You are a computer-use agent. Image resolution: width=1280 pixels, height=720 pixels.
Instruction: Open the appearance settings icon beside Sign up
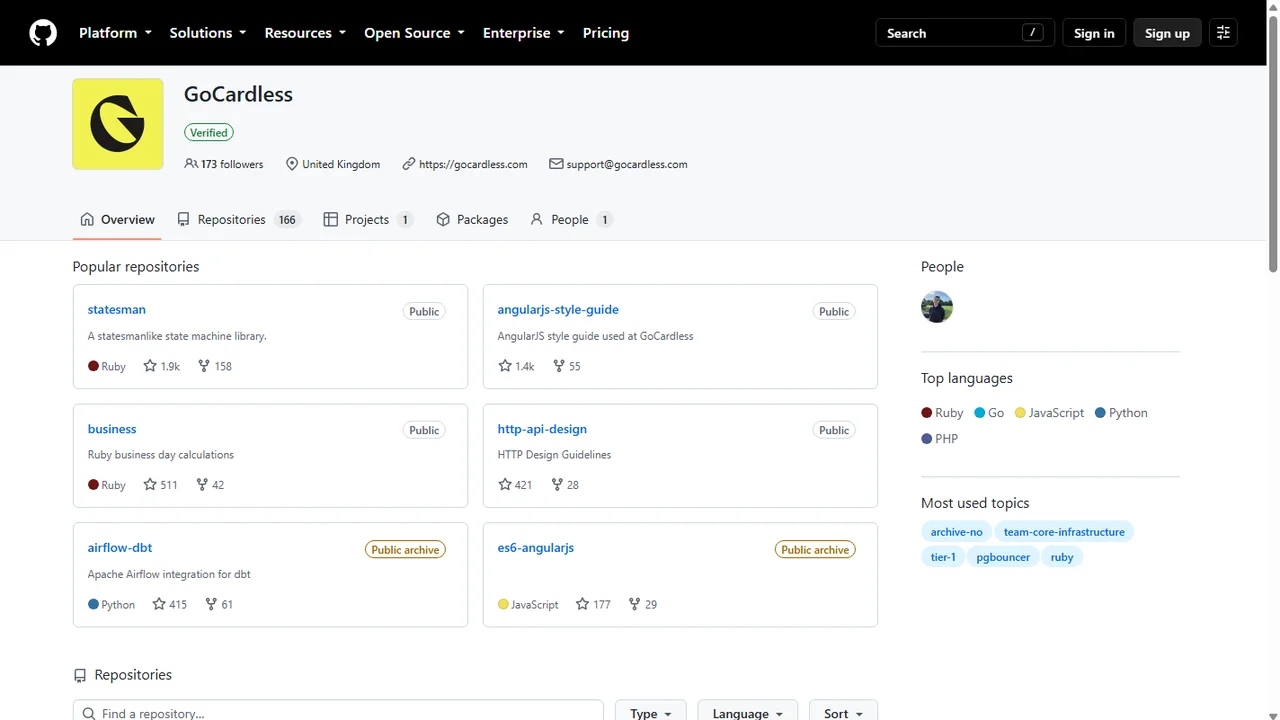point(1223,33)
